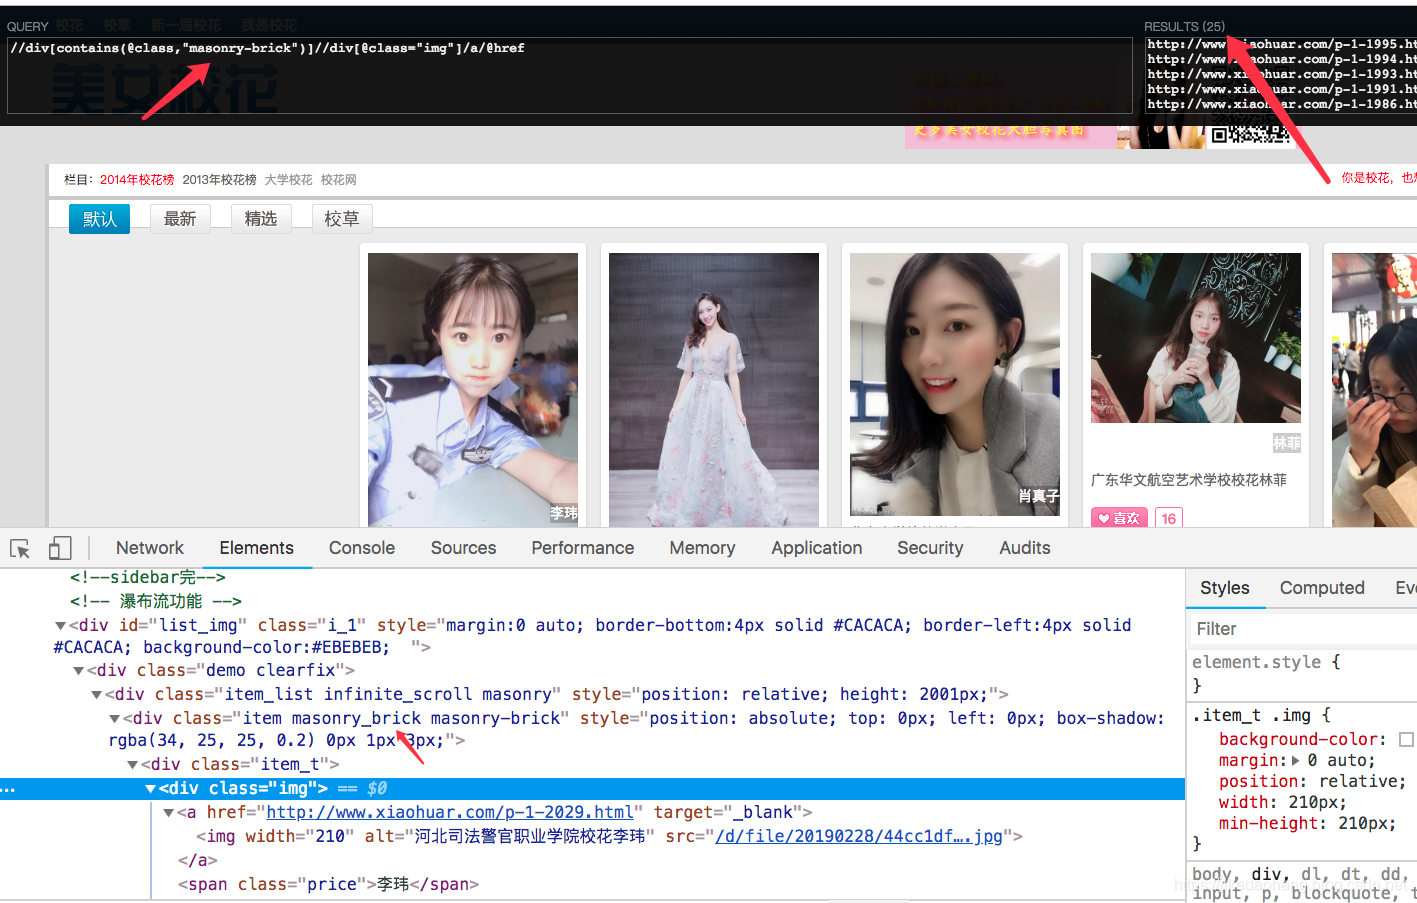The width and height of the screenshot is (1417, 903).
Task: Open the 李玮 police uniform photo
Action: click(x=473, y=390)
